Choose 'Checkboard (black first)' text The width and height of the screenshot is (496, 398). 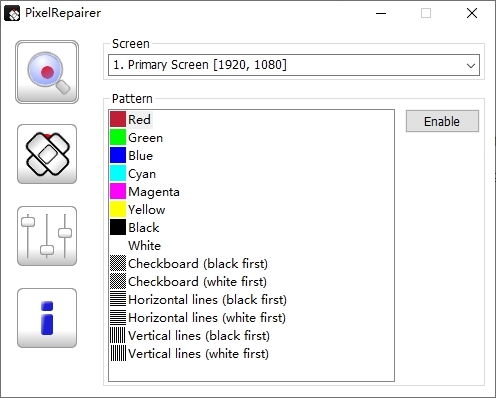198,264
